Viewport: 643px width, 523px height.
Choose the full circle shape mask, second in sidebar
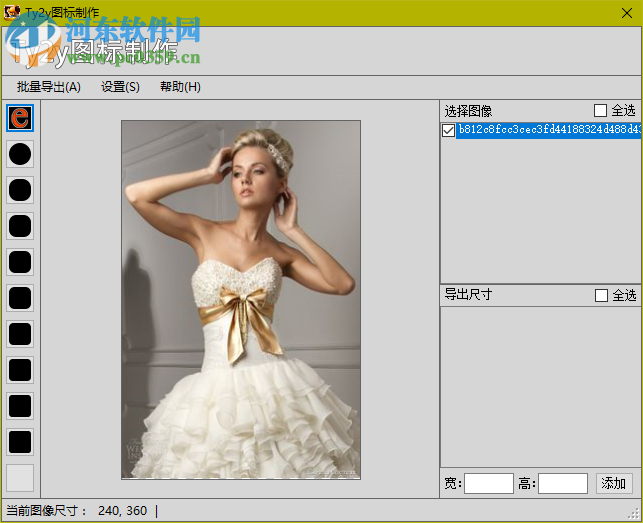click(20, 154)
